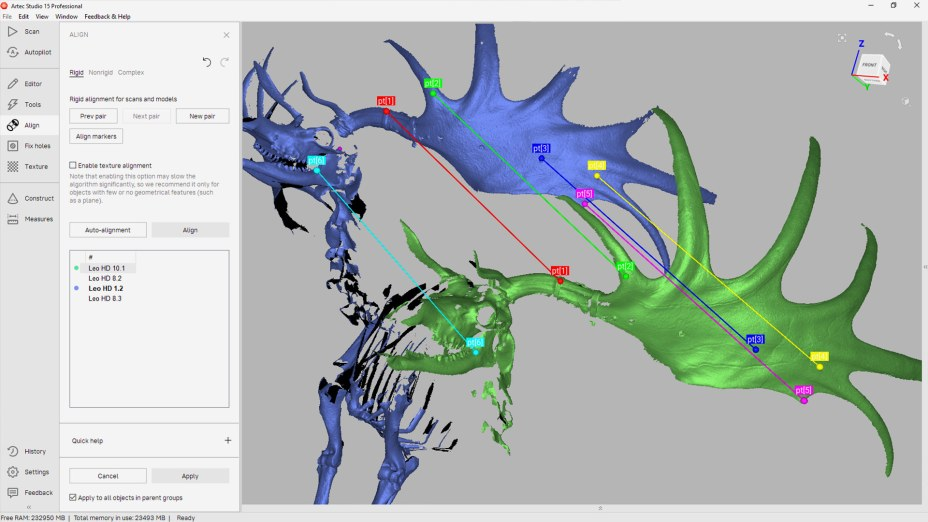Enable texture alignment checkbox

point(73,165)
